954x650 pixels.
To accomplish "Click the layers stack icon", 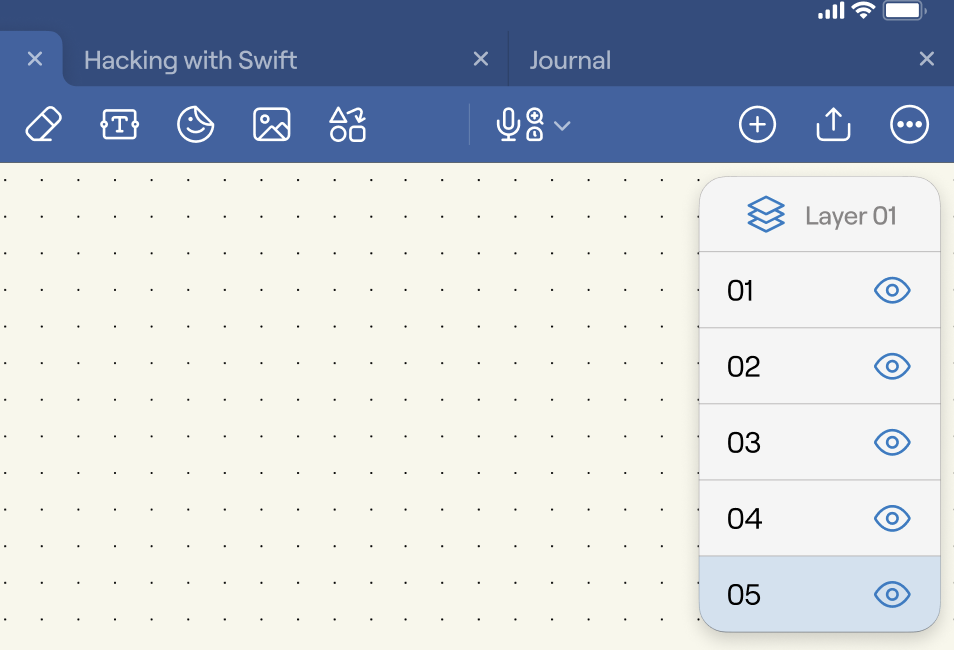I will coord(765,214).
